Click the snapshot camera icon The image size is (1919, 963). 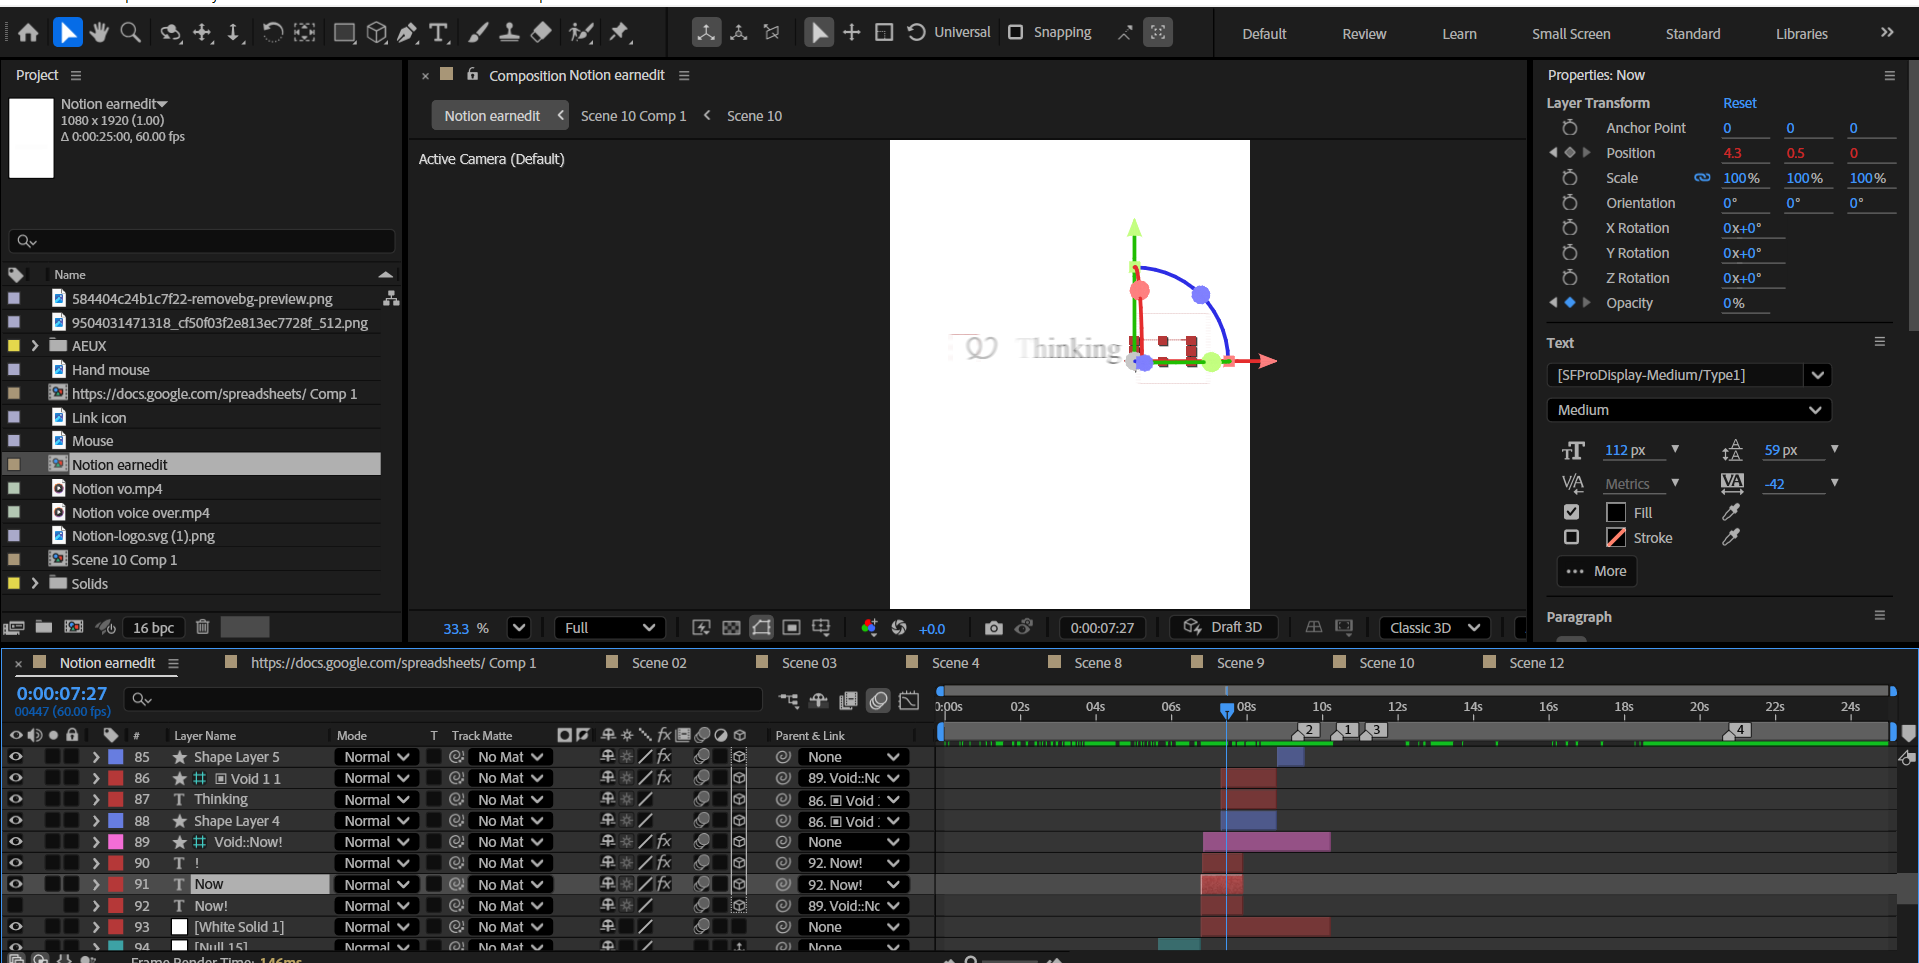[x=993, y=628]
